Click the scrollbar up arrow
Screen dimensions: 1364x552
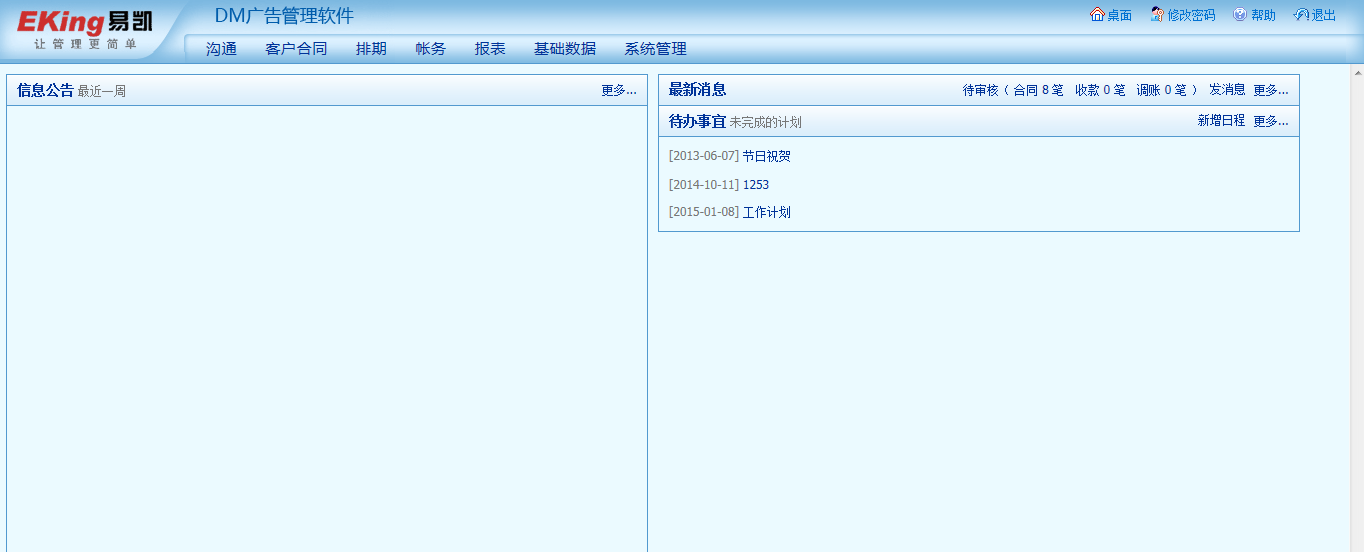coord(1357,72)
